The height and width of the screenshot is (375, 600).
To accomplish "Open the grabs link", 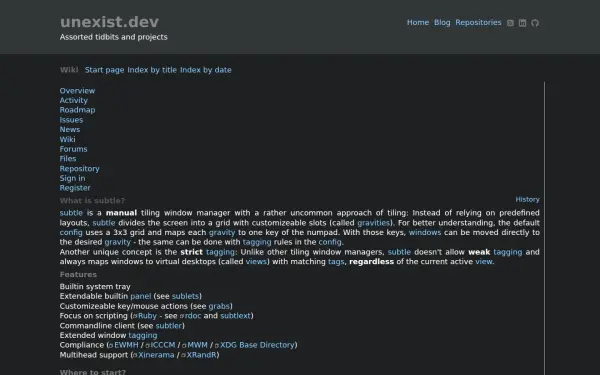I will pyautogui.click(x=219, y=306).
